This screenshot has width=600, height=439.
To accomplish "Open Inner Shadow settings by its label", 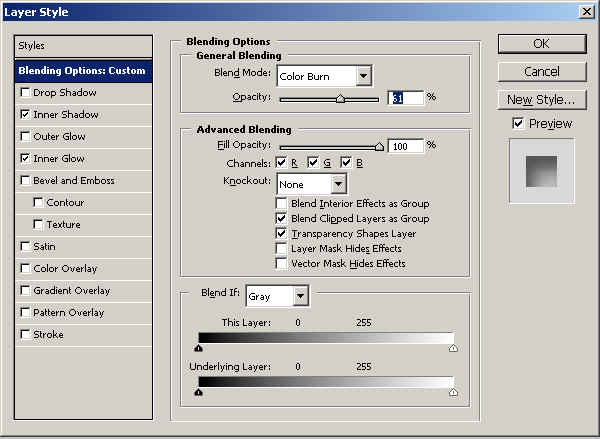I will 66,114.
